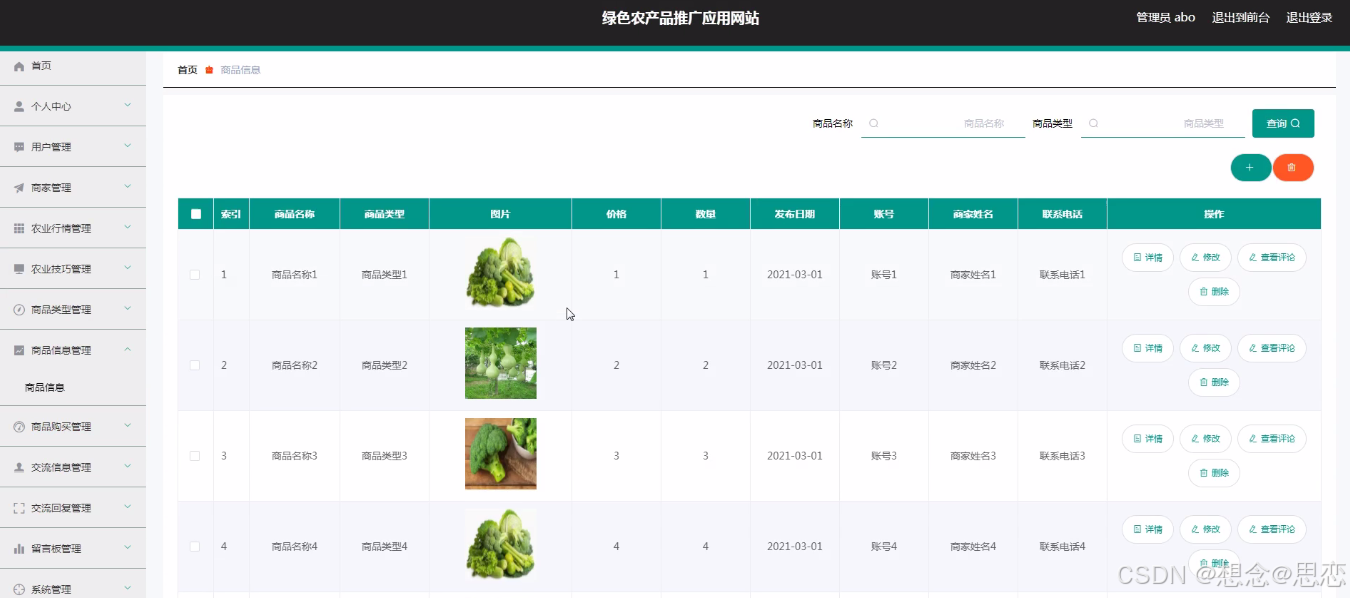Click the chat icon beside 用户管理
Image resolution: width=1350 pixels, height=598 pixels.
click(18, 147)
